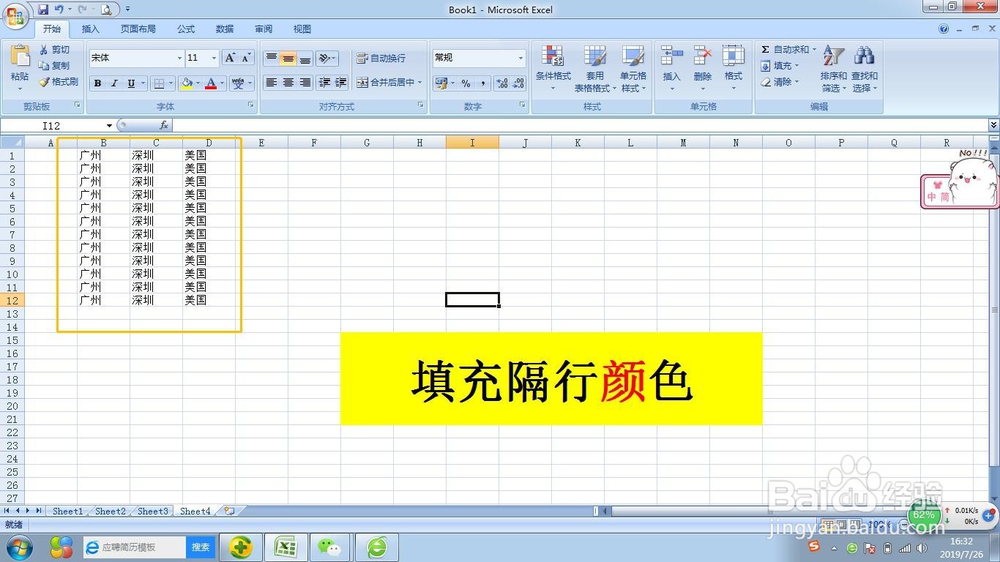Open the font name dropdown (宋体)
Screen dimensions: 1000x562
179,58
